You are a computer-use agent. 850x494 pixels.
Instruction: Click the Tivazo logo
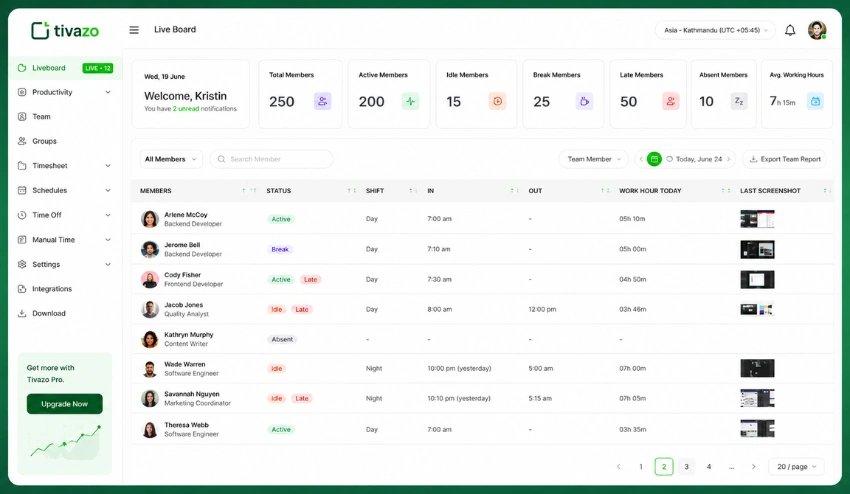(65, 30)
